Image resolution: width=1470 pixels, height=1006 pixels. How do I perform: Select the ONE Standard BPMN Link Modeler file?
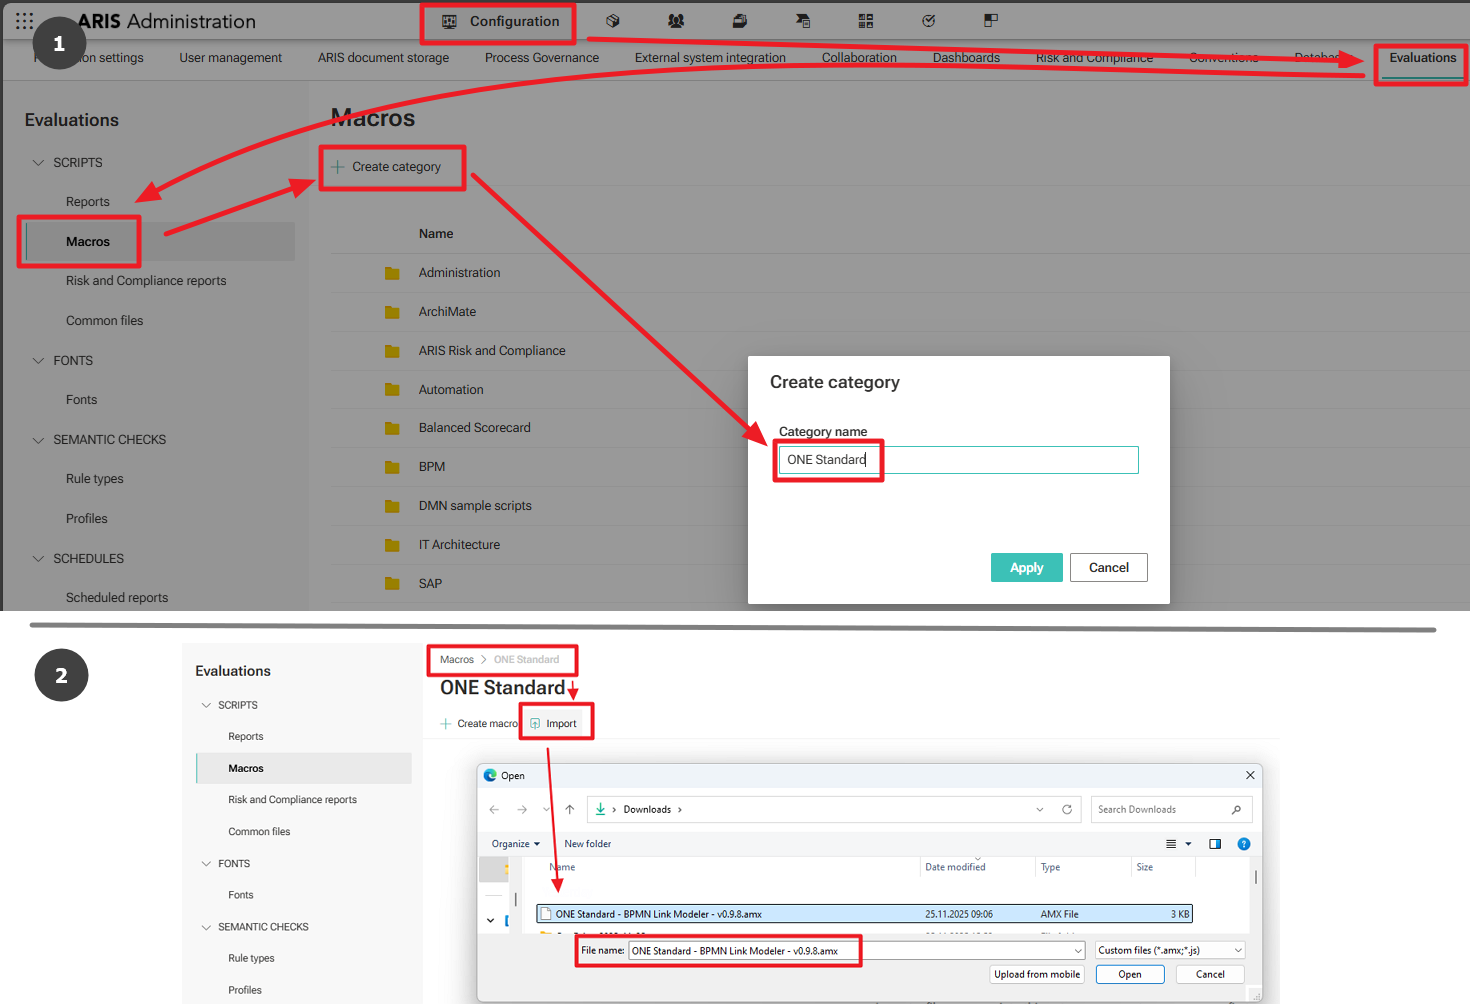[x=659, y=914]
